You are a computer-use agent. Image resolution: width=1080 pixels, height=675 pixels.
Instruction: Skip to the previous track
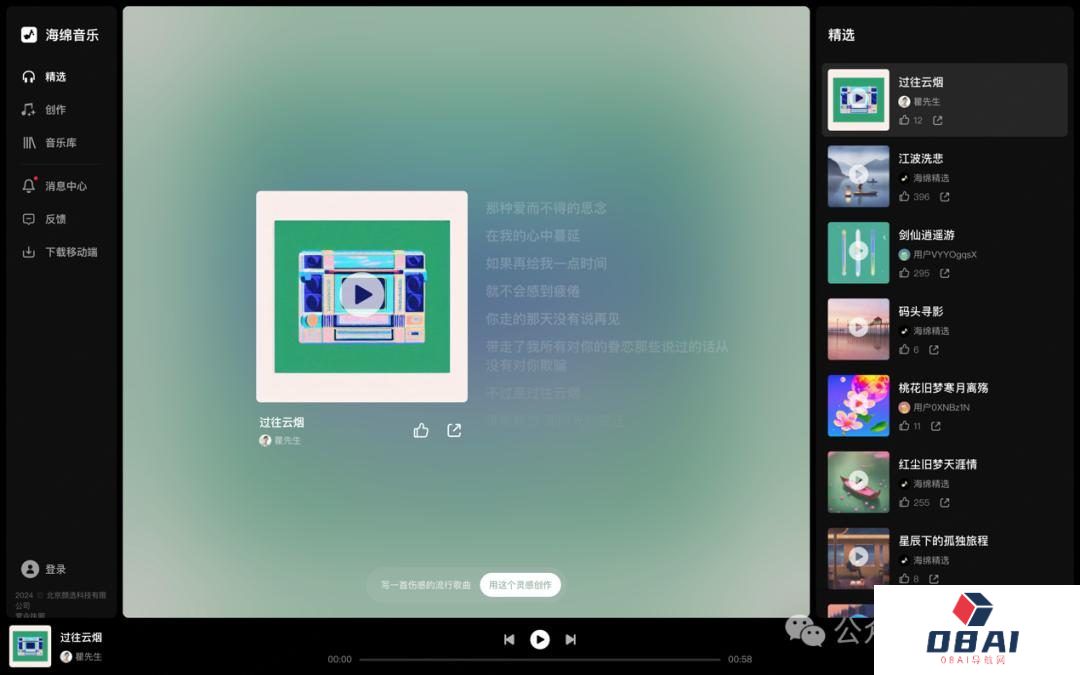coord(509,639)
